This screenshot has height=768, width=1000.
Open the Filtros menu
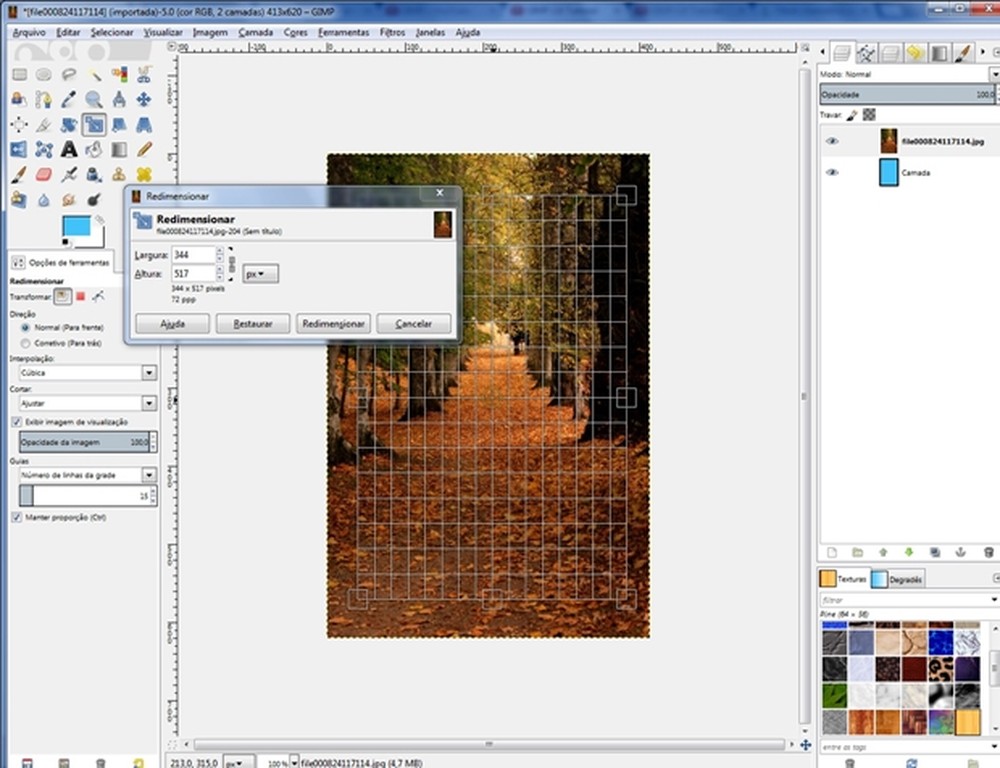(391, 32)
